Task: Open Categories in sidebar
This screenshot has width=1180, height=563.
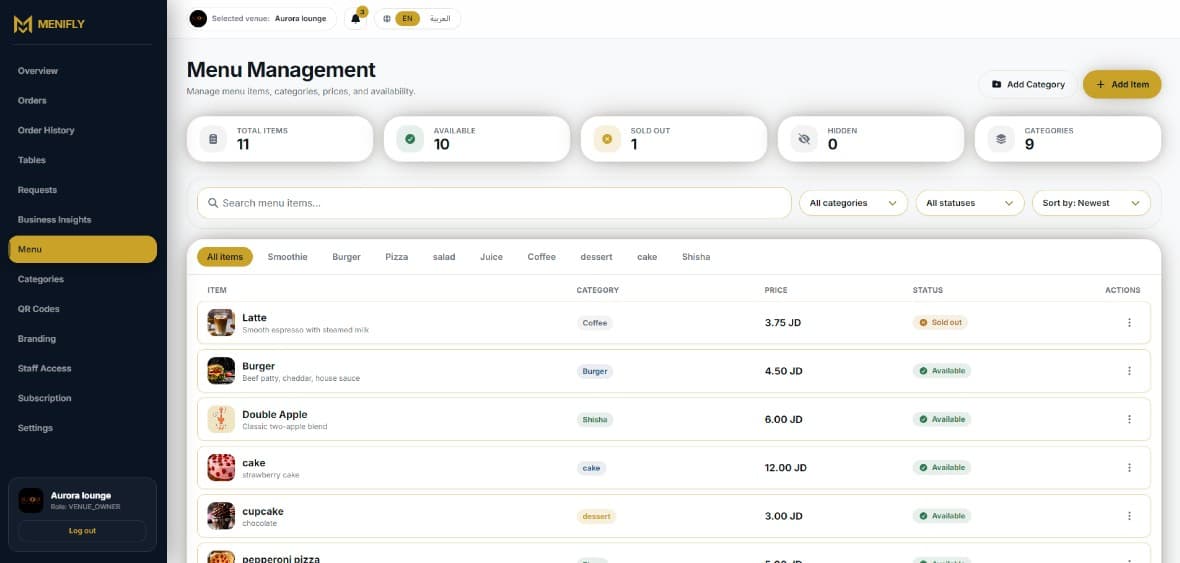Action: (83, 279)
